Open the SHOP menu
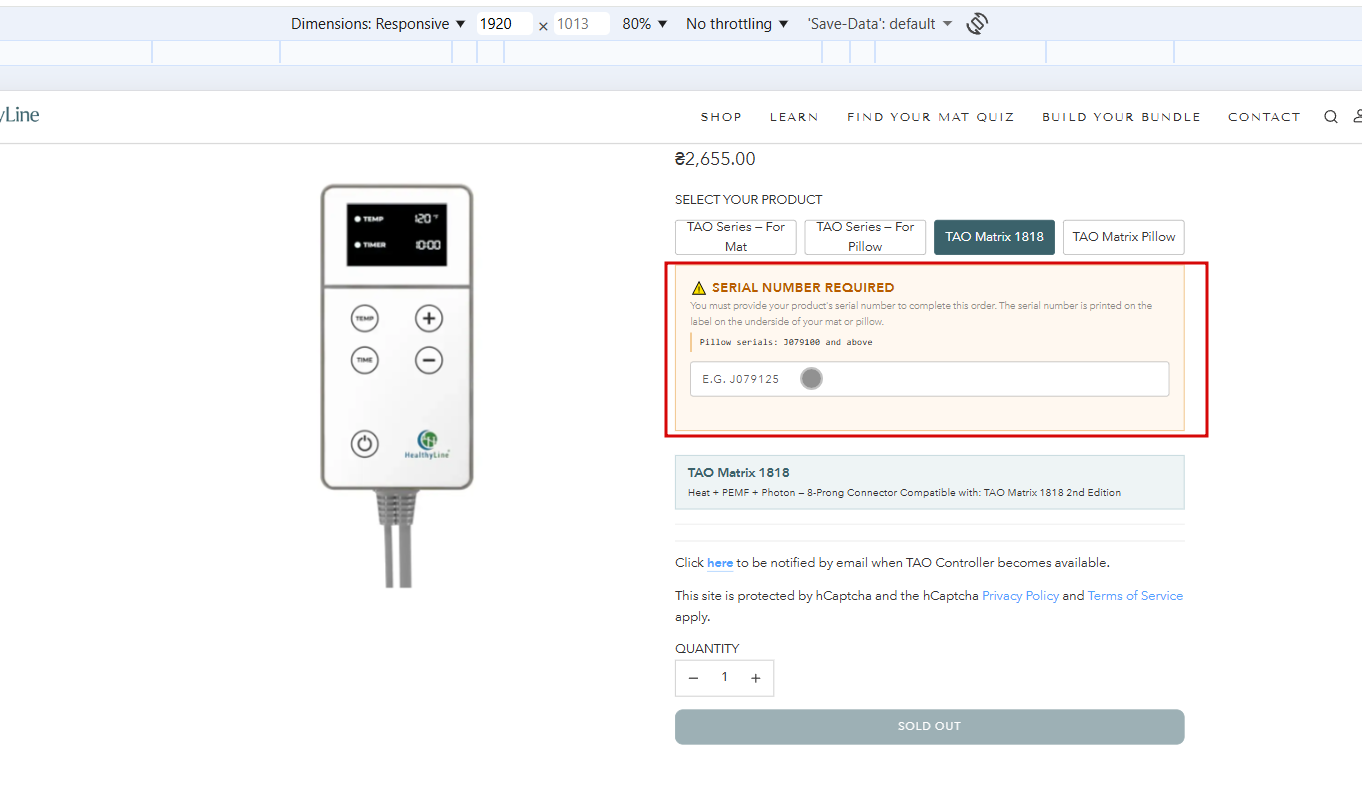The height and width of the screenshot is (800, 1362). pyautogui.click(x=721, y=117)
